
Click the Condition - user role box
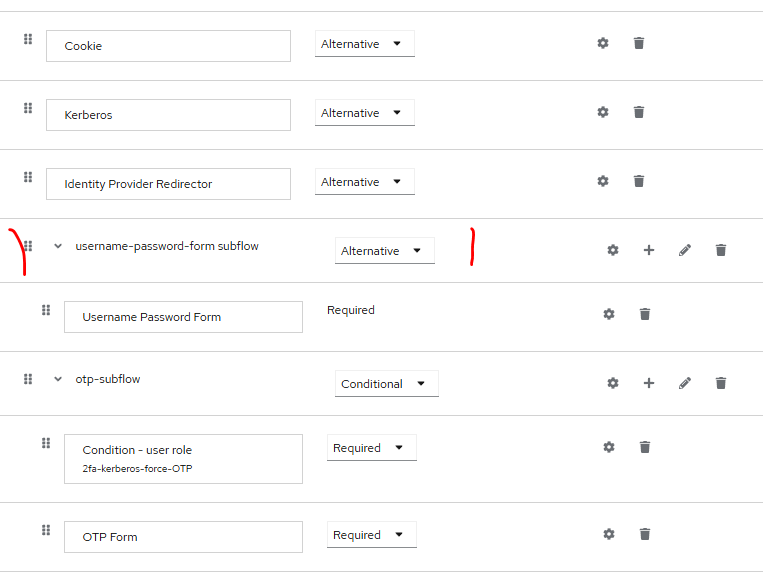point(183,459)
